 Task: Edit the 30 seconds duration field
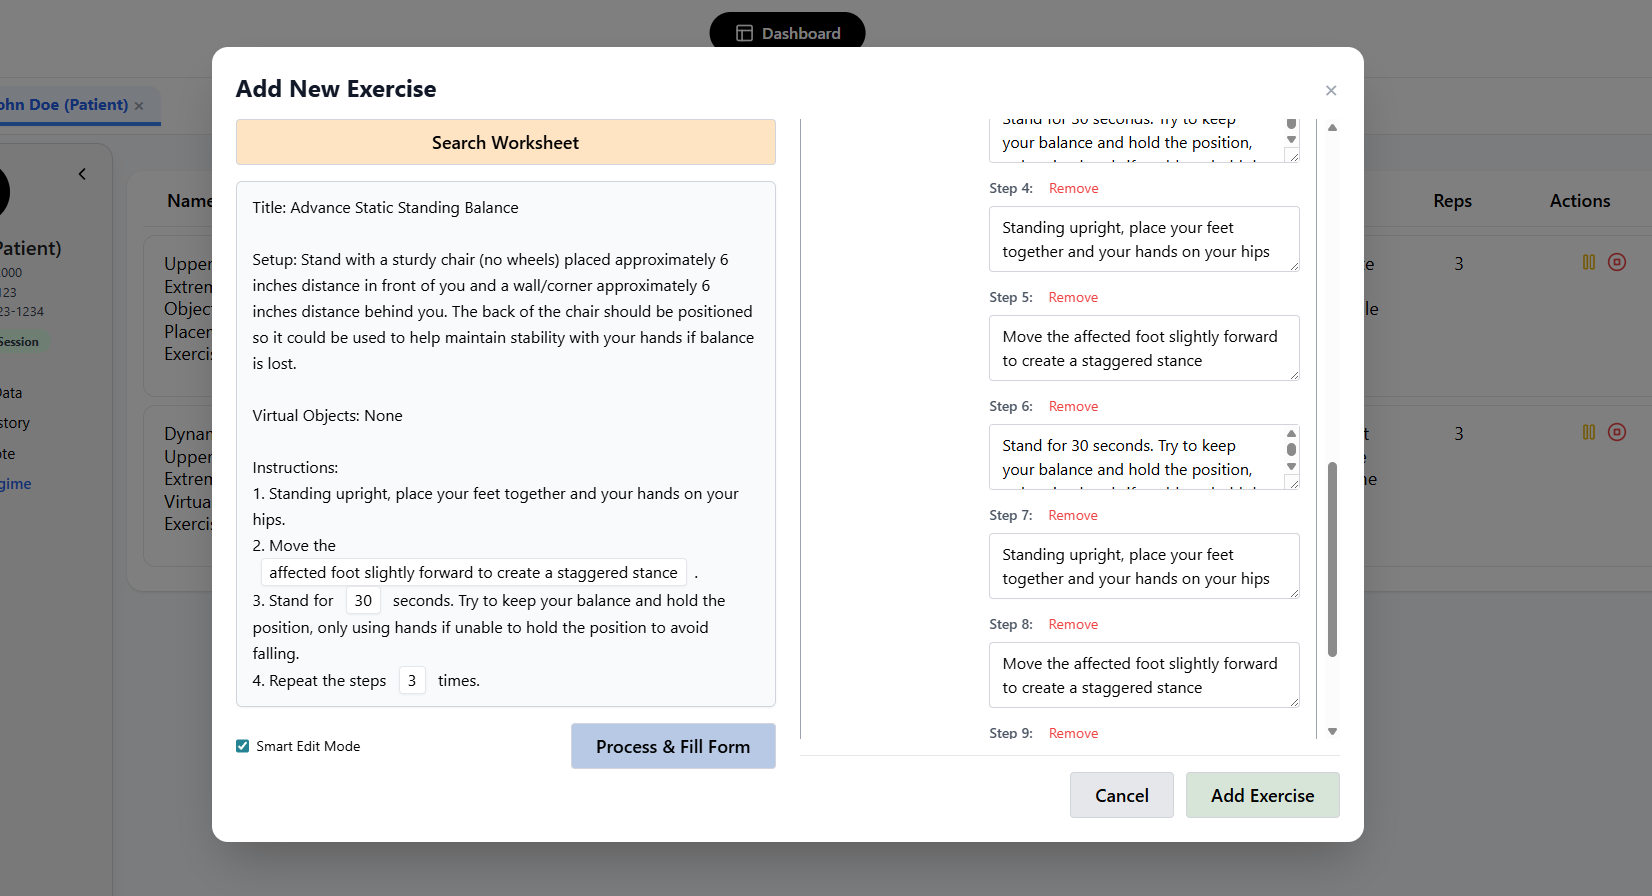(363, 601)
